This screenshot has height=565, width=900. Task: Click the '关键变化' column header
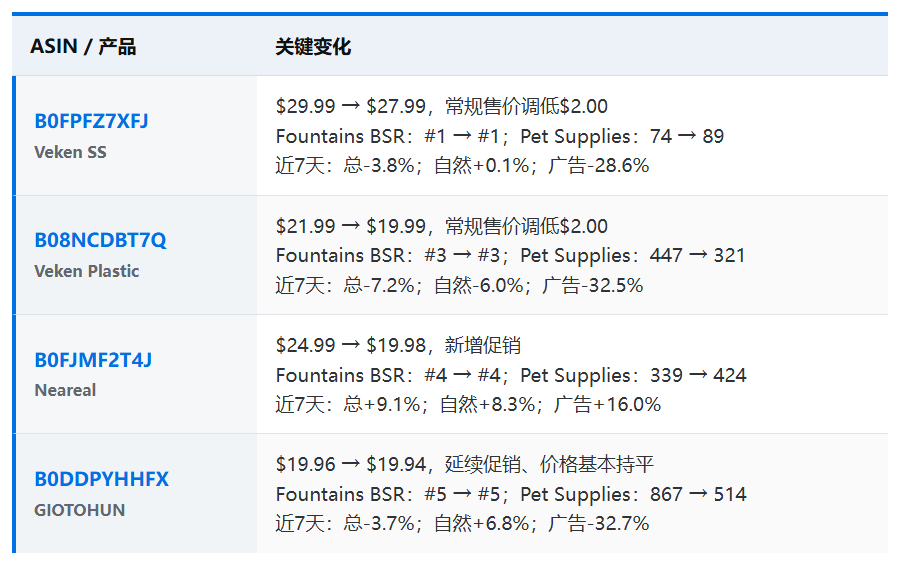(313, 47)
